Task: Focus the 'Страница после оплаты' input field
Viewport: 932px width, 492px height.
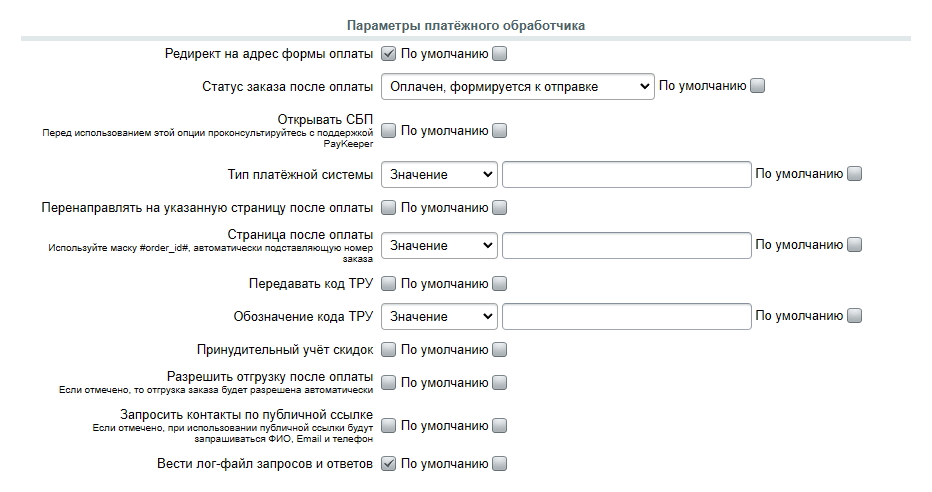Action: coord(626,245)
